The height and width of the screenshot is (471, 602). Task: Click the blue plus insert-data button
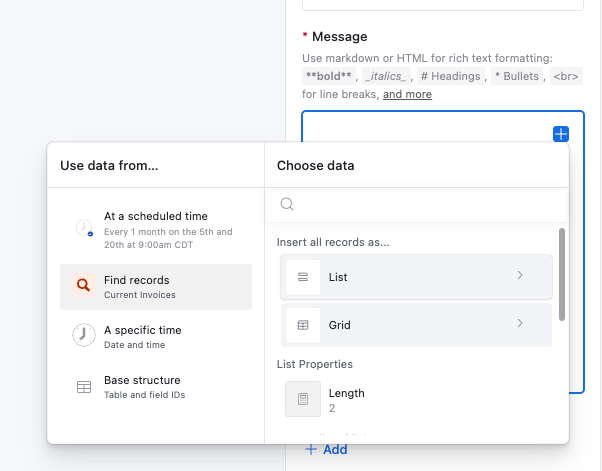pyautogui.click(x=561, y=134)
